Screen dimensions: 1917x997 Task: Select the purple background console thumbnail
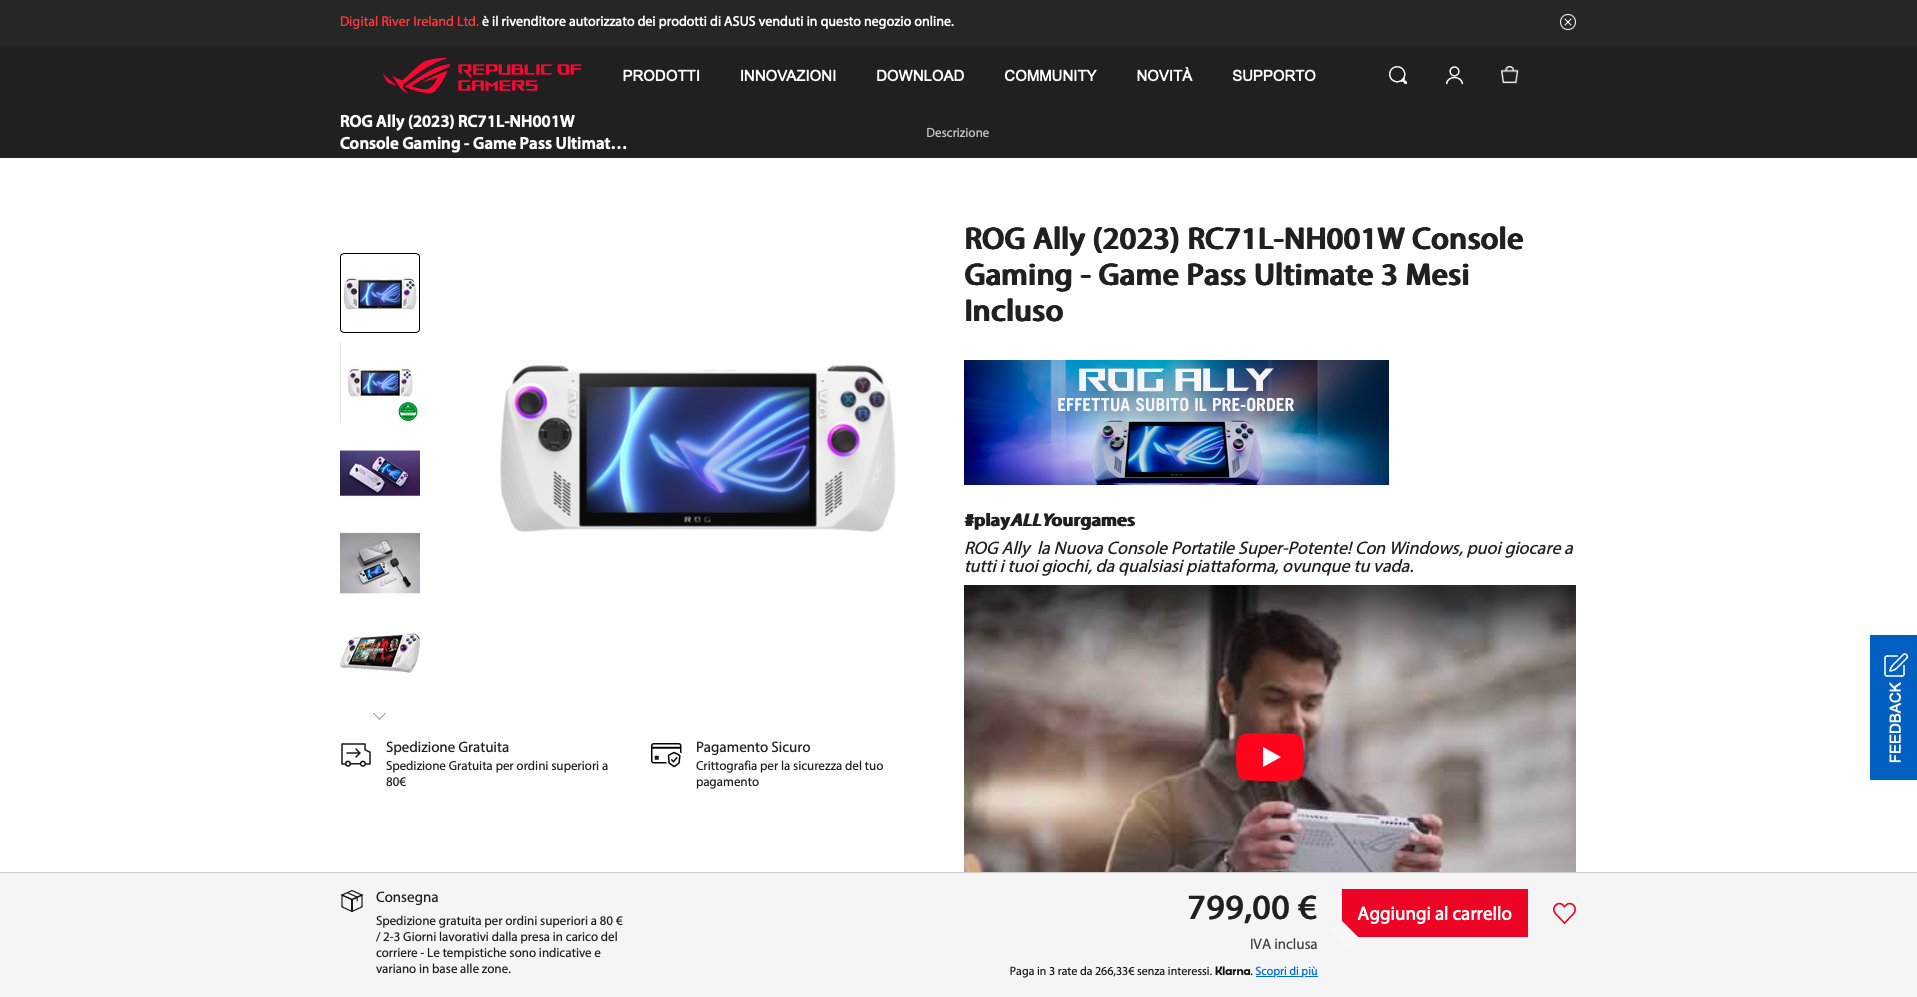pos(380,473)
